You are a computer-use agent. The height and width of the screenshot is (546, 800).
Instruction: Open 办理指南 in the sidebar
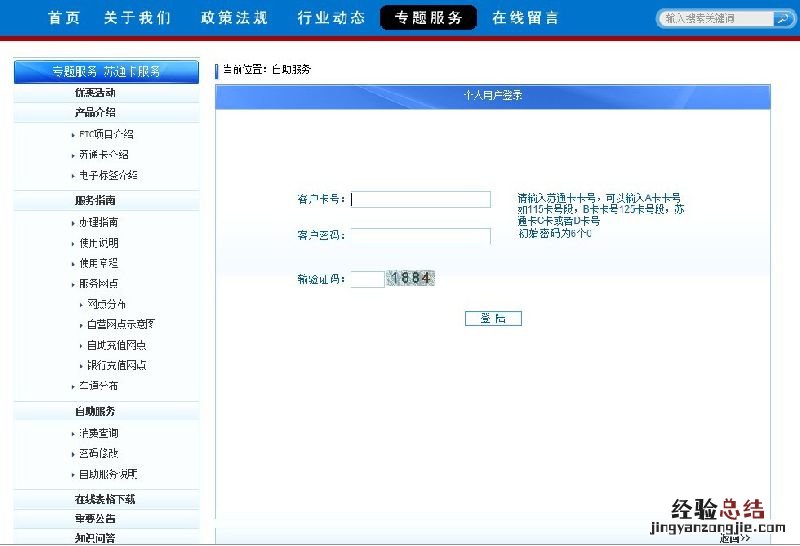point(98,222)
